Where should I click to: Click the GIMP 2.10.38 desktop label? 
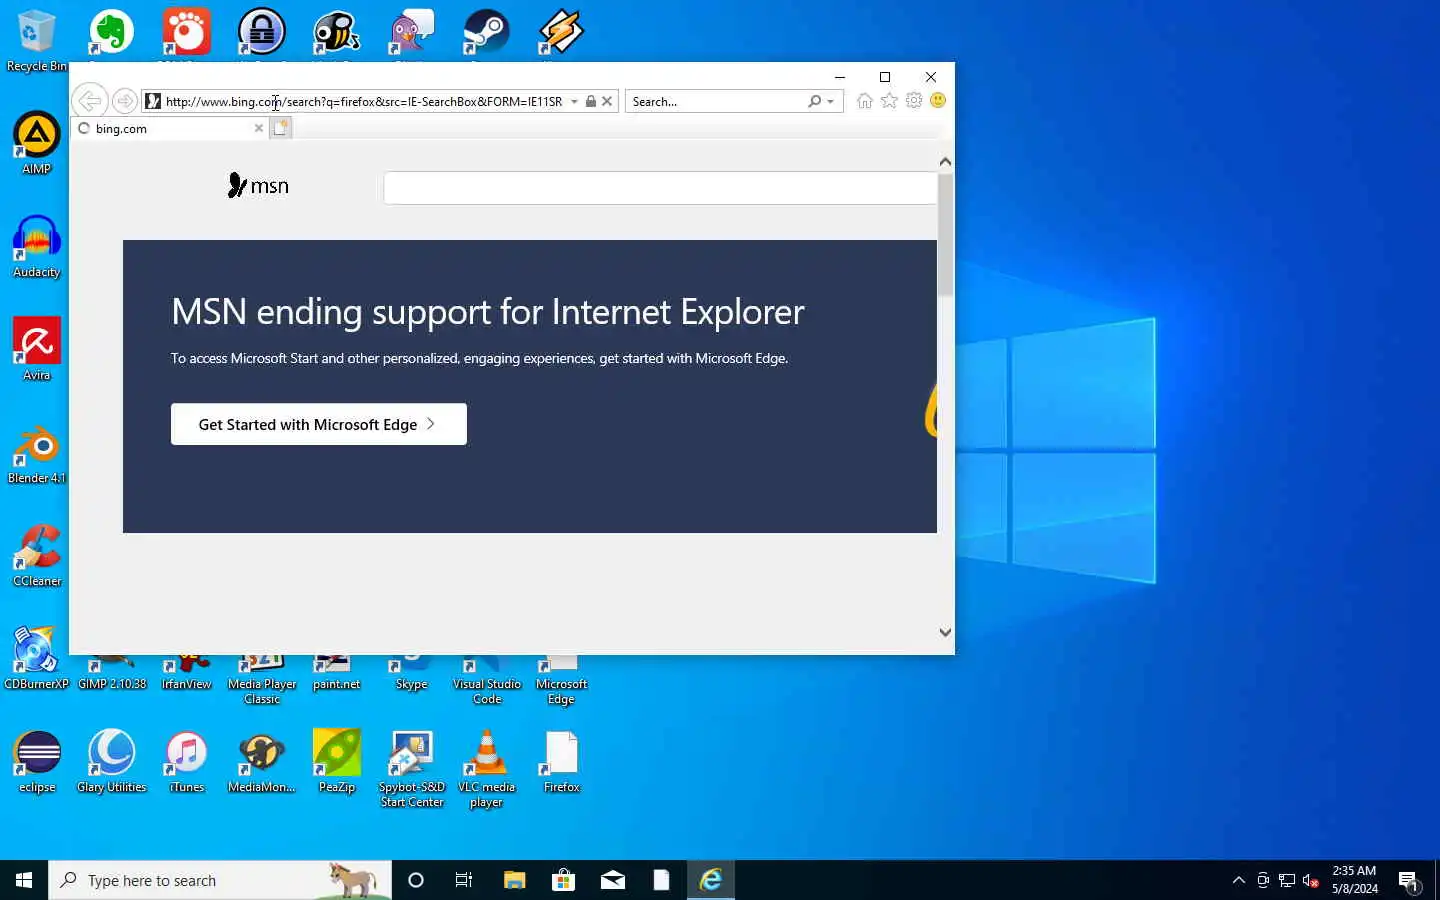112,684
